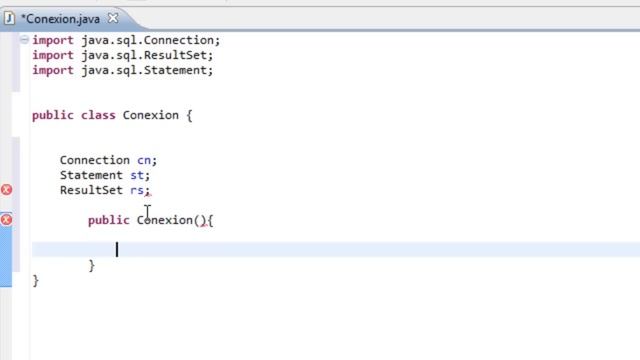
Task: Click the line 'import java.sql.ResultSet;'
Action: click(123, 56)
